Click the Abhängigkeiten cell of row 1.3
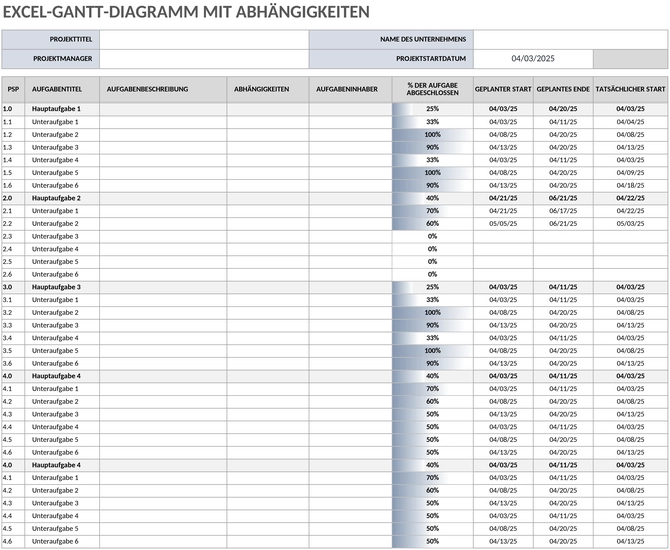670x550 pixels. [x=268, y=147]
